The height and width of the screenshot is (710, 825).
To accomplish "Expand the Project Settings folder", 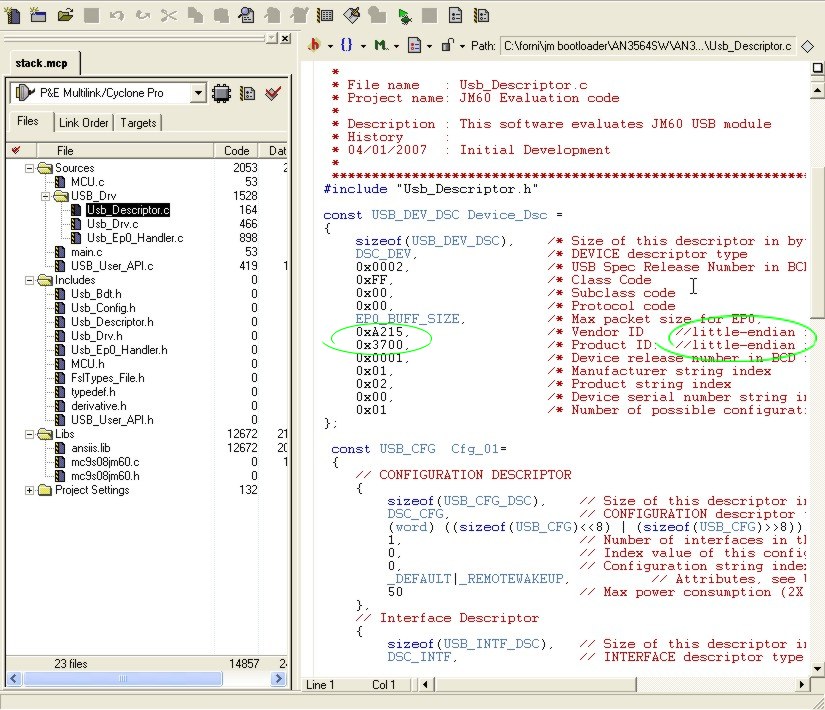I will click(30, 490).
